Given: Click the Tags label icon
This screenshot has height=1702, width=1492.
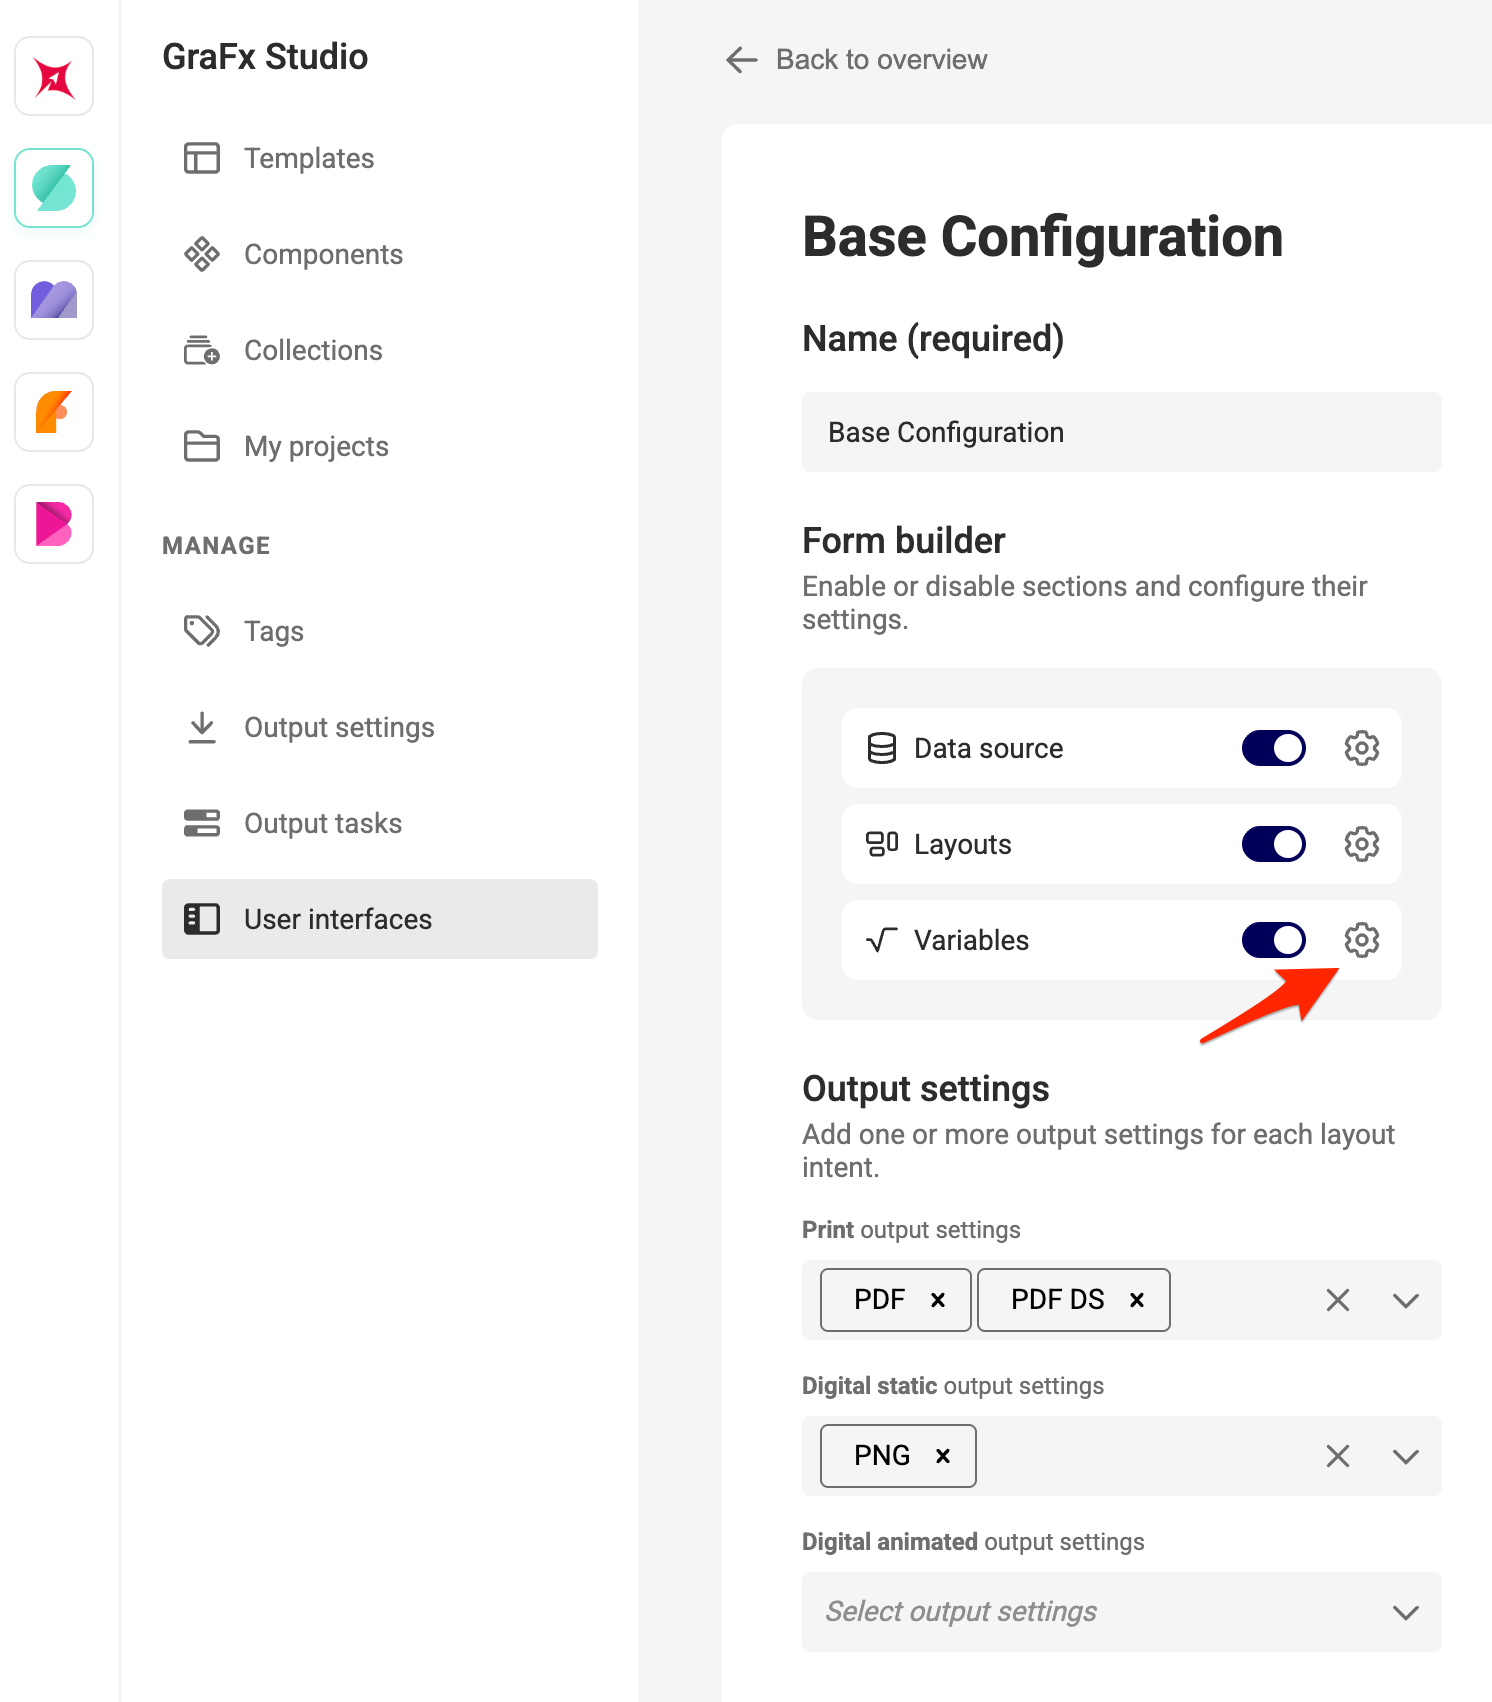Looking at the screenshot, I should tap(202, 631).
